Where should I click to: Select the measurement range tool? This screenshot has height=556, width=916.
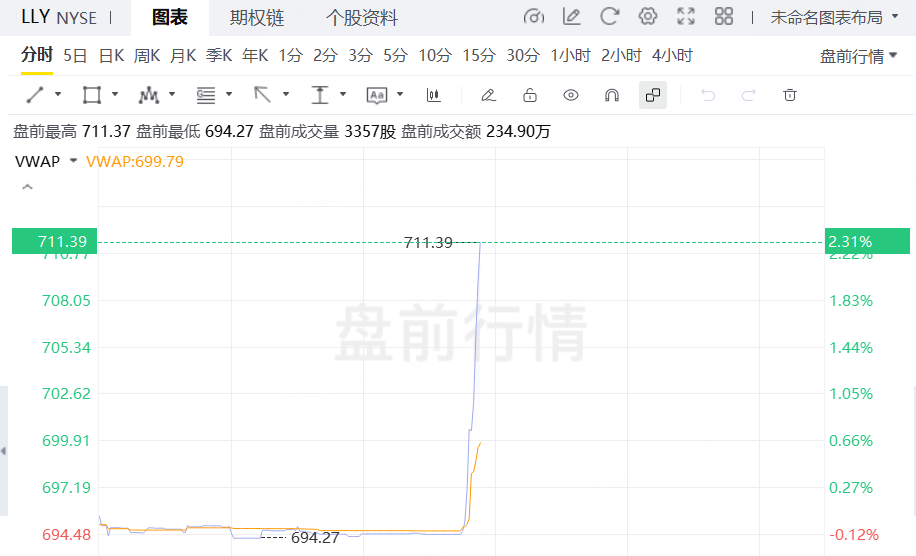point(320,95)
